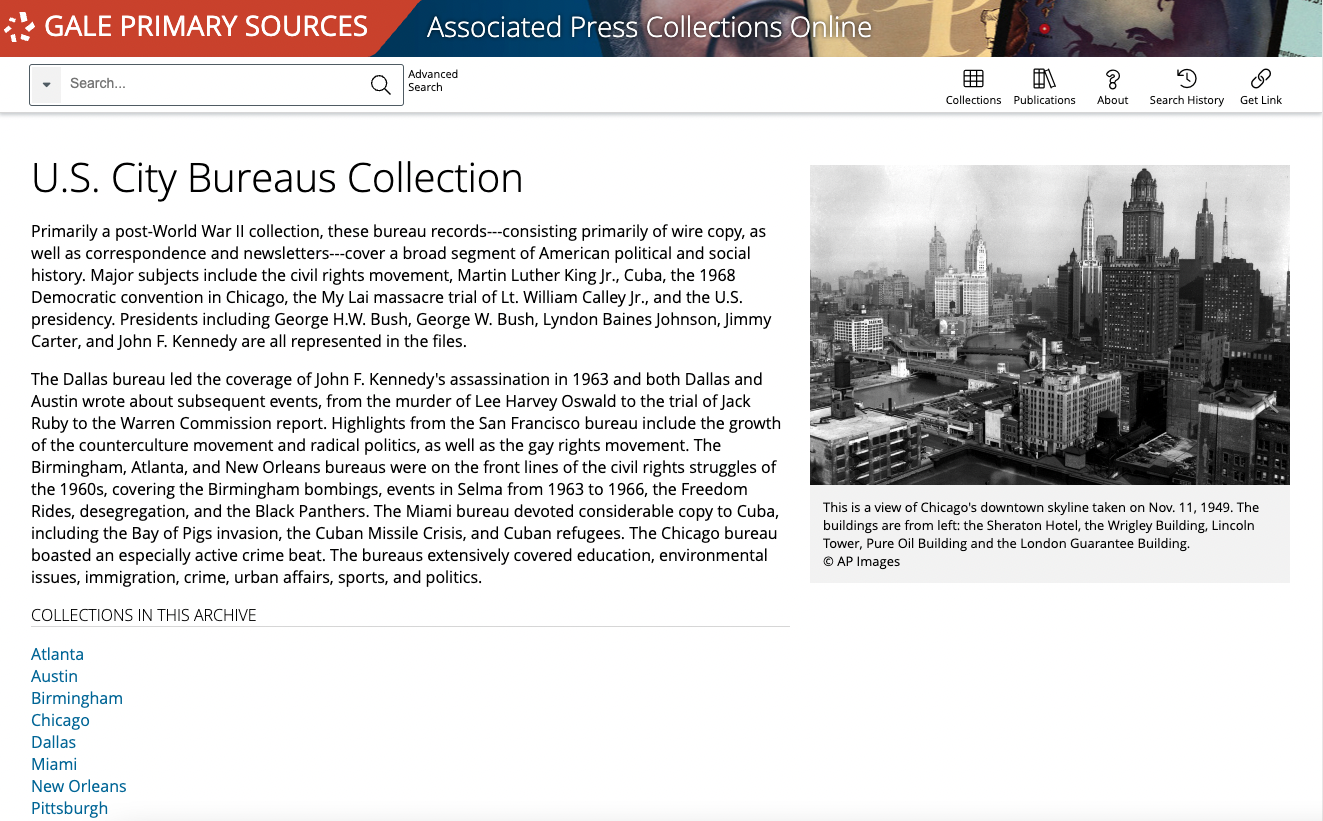Open the Birmingham collection link
The height and width of the screenshot is (821, 1323).
tap(77, 698)
